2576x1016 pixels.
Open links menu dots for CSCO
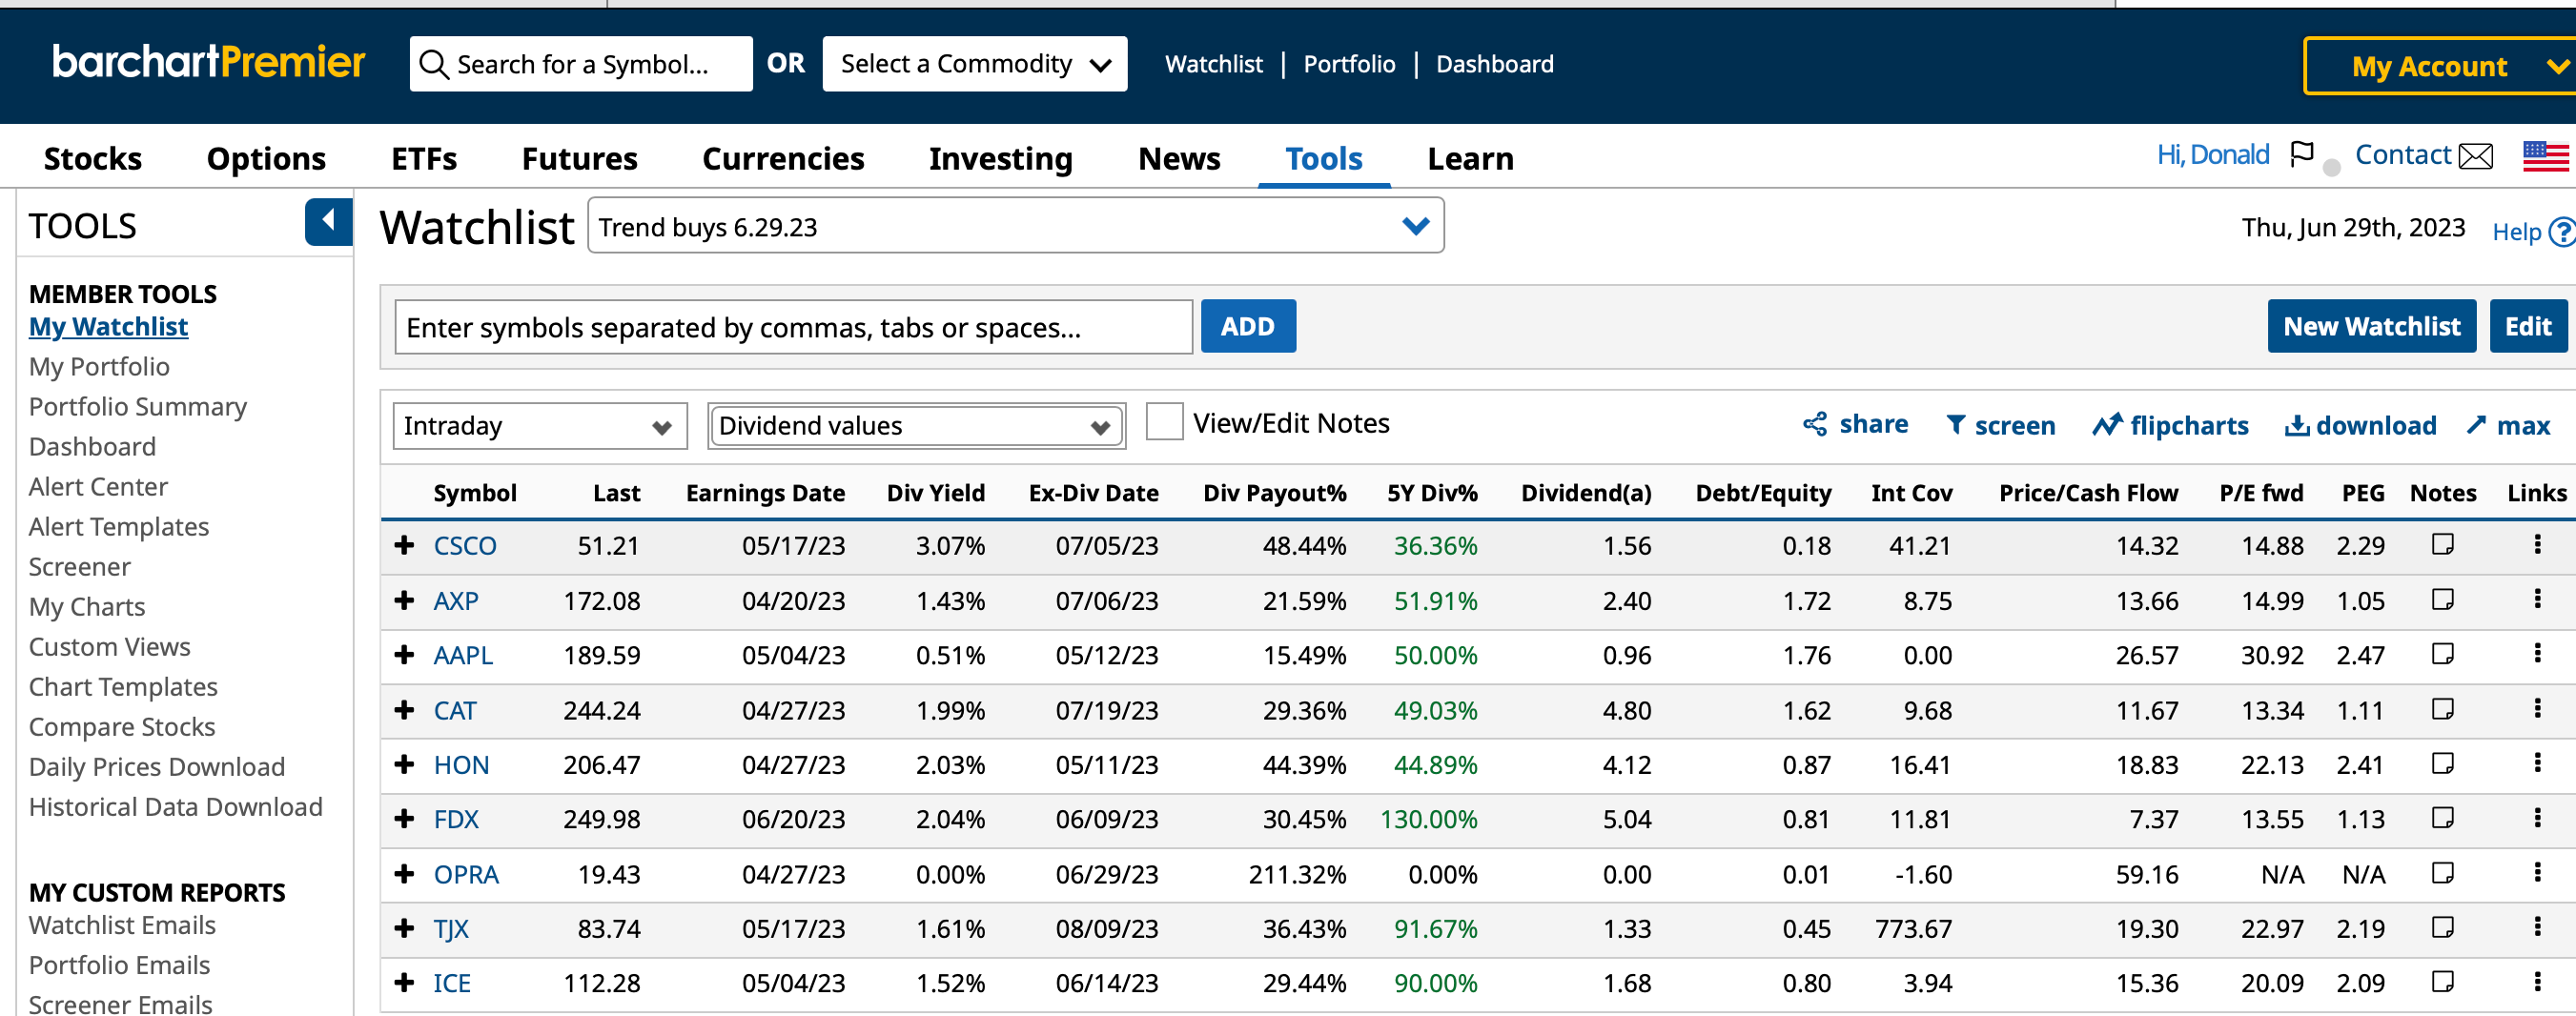click(2537, 544)
